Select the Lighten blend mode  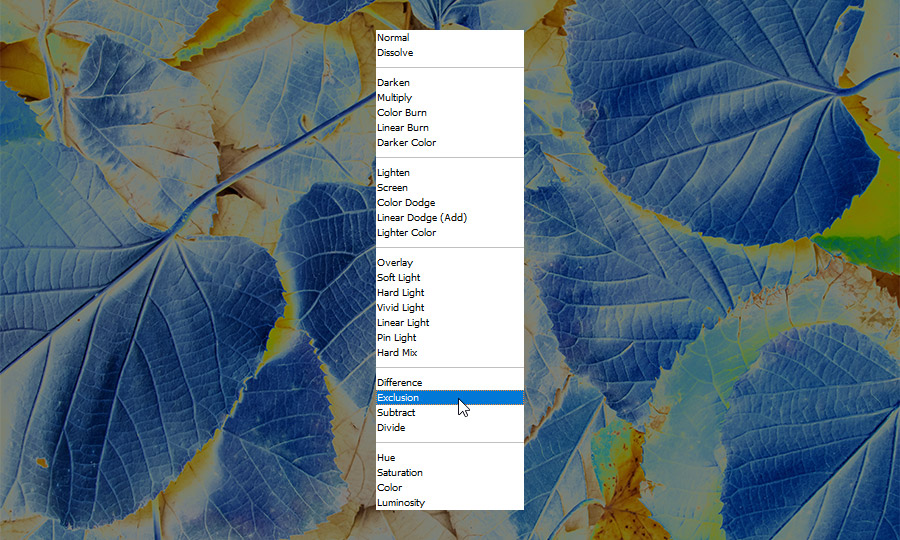pos(449,172)
